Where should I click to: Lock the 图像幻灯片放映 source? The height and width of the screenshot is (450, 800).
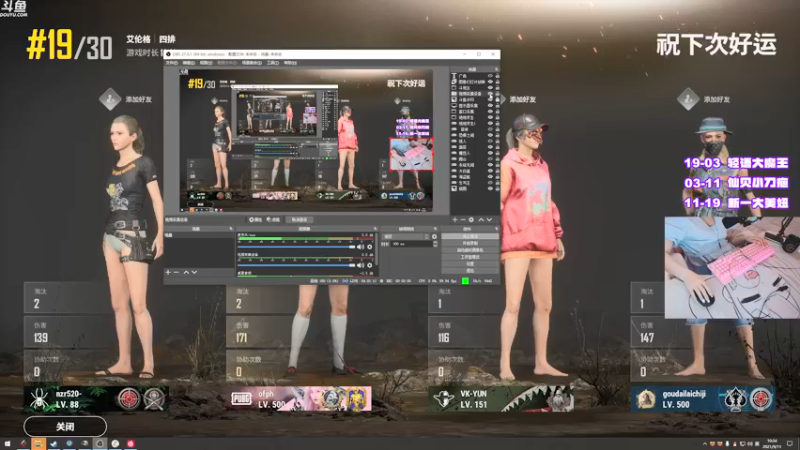coord(497,82)
